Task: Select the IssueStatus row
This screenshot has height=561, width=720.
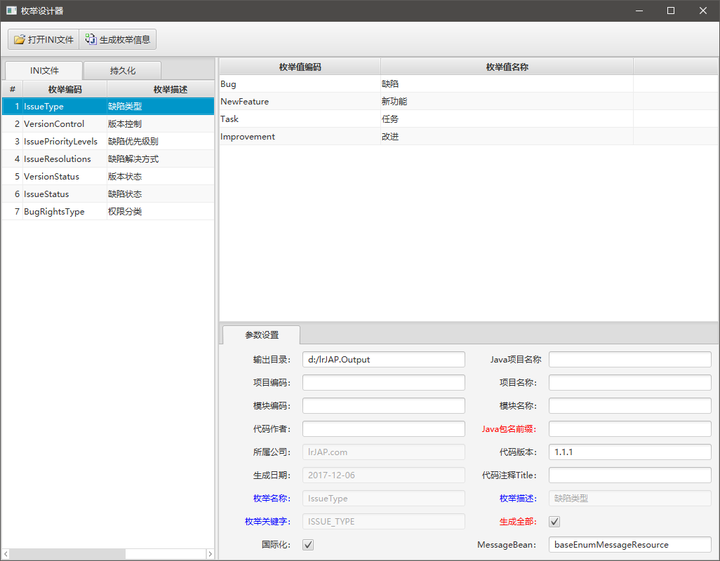Action: [x=108, y=194]
